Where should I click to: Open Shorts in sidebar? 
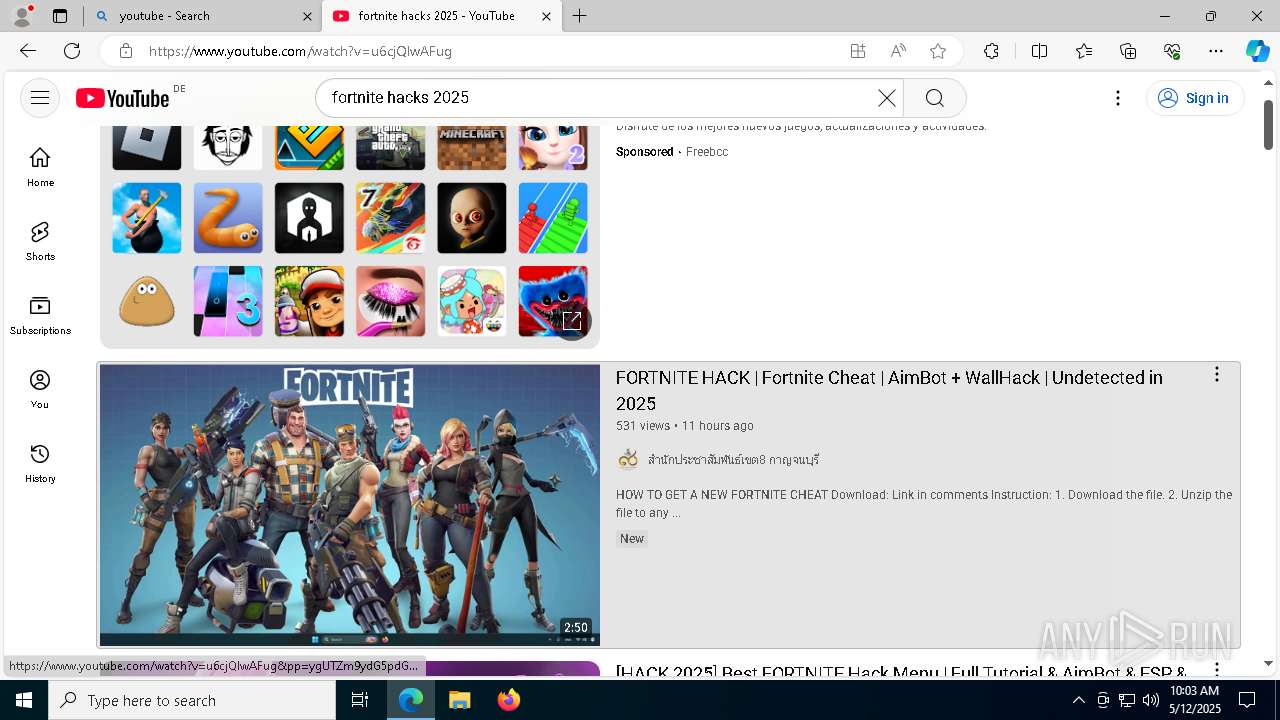point(40,241)
